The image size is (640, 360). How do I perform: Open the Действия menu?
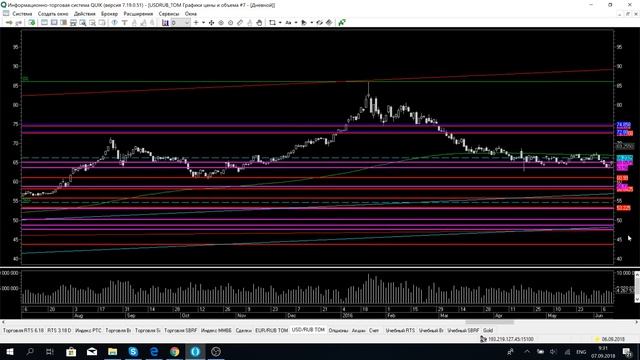[x=84, y=13]
